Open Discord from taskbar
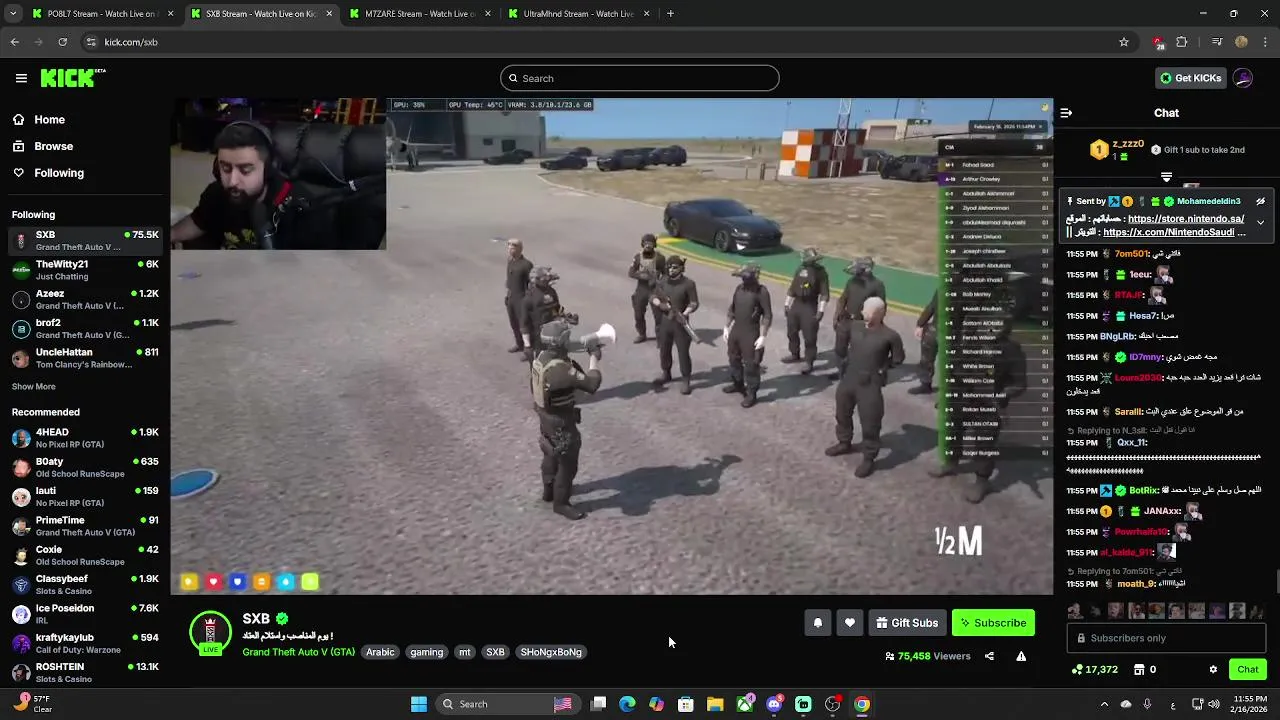Screen dimensions: 1280x720 tap(774, 704)
